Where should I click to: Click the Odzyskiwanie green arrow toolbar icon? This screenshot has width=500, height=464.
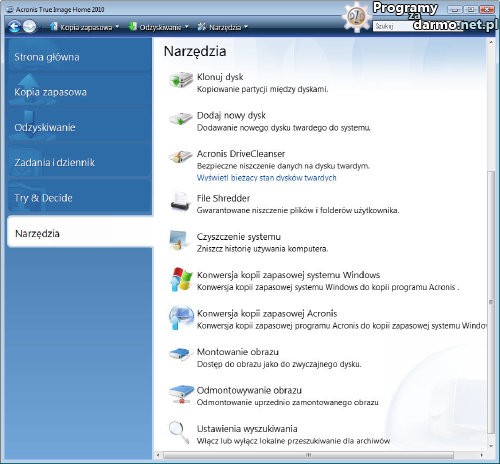133,26
